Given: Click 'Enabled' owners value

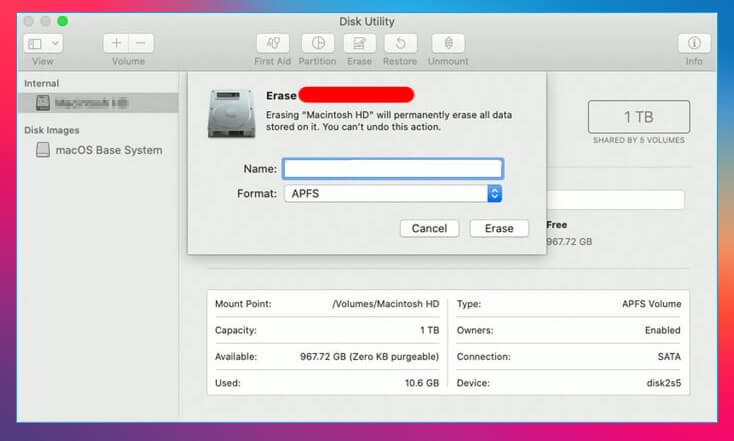Looking at the screenshot, I should 662,330.
